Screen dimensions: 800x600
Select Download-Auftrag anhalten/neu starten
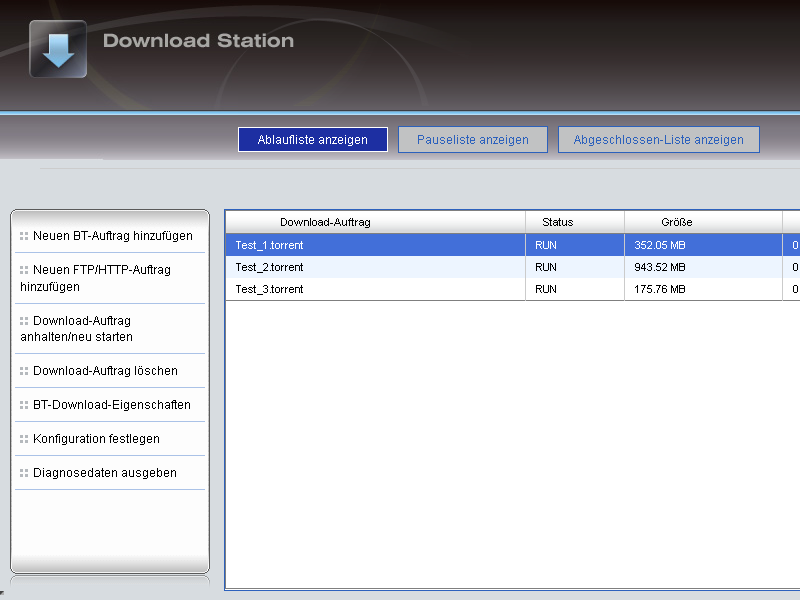tap(77, 329)
